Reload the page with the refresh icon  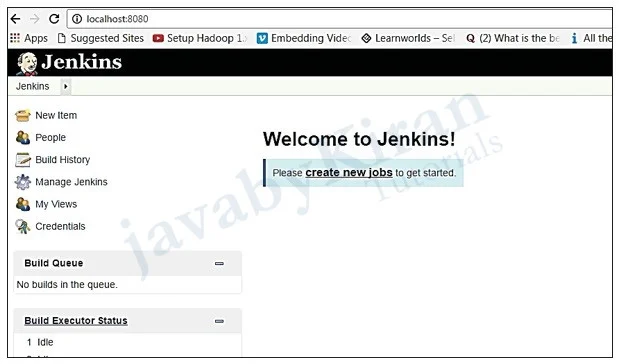[x=54, y=19]
